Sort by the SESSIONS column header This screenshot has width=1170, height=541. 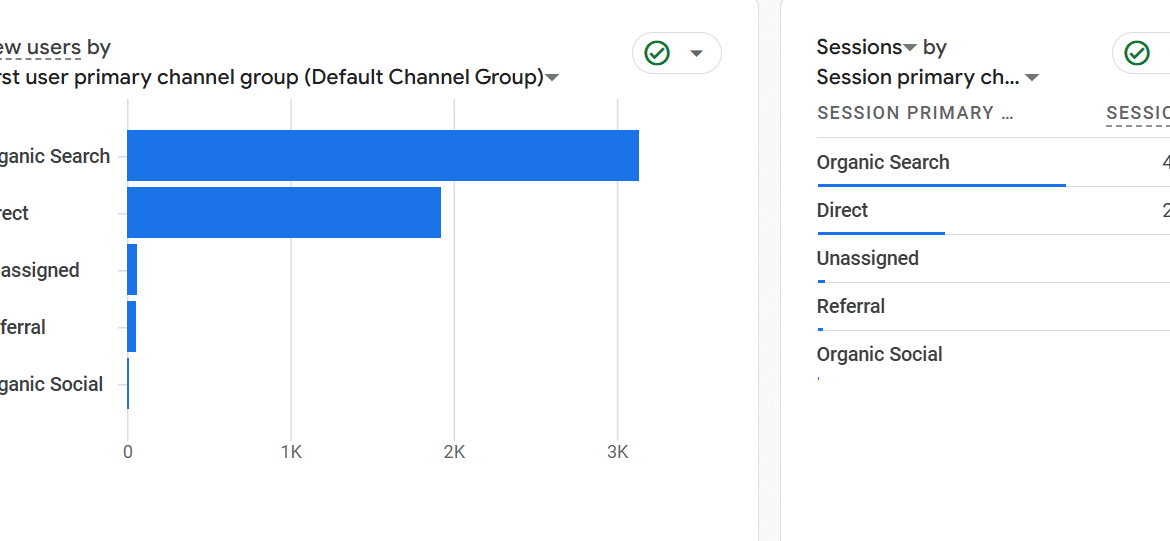[1138, 113]
